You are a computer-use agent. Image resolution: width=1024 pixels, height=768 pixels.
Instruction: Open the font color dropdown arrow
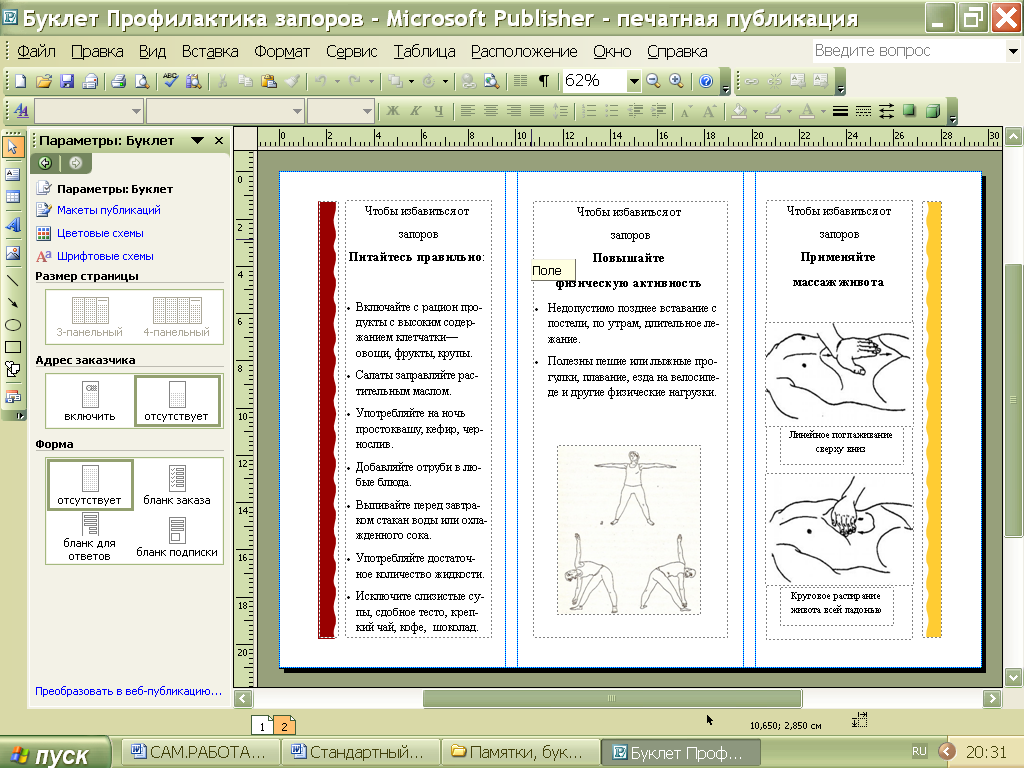[823, 112]
